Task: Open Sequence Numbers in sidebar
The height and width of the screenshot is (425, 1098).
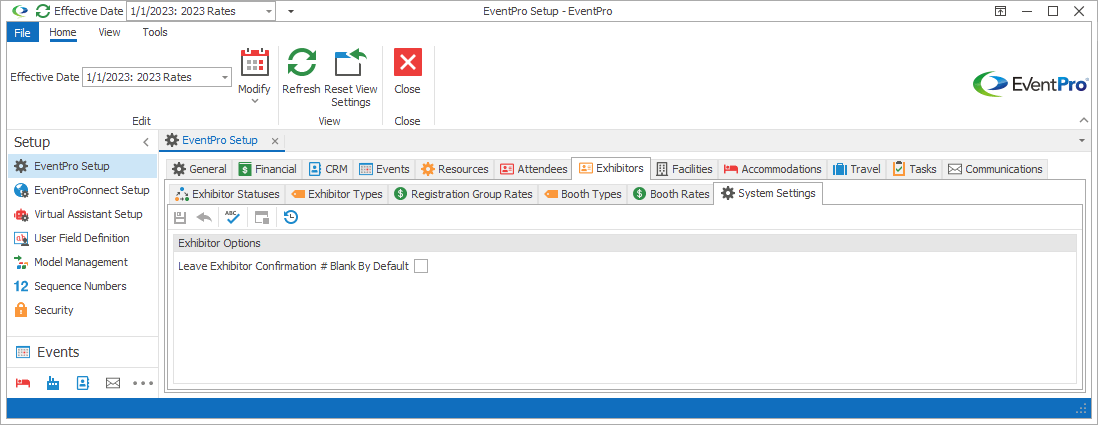Action: (x=82, y=286)
